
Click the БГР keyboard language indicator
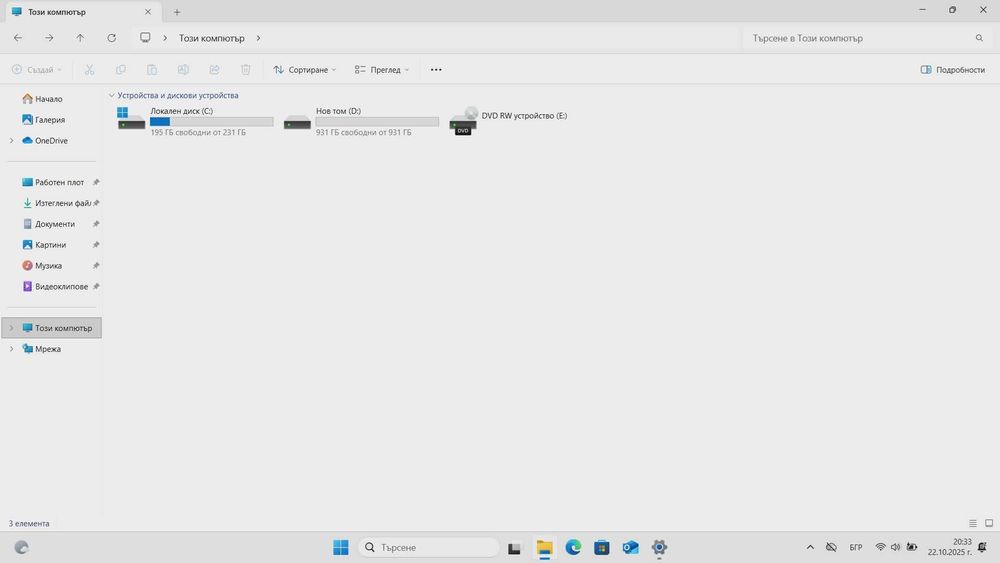tap(856, 547)
